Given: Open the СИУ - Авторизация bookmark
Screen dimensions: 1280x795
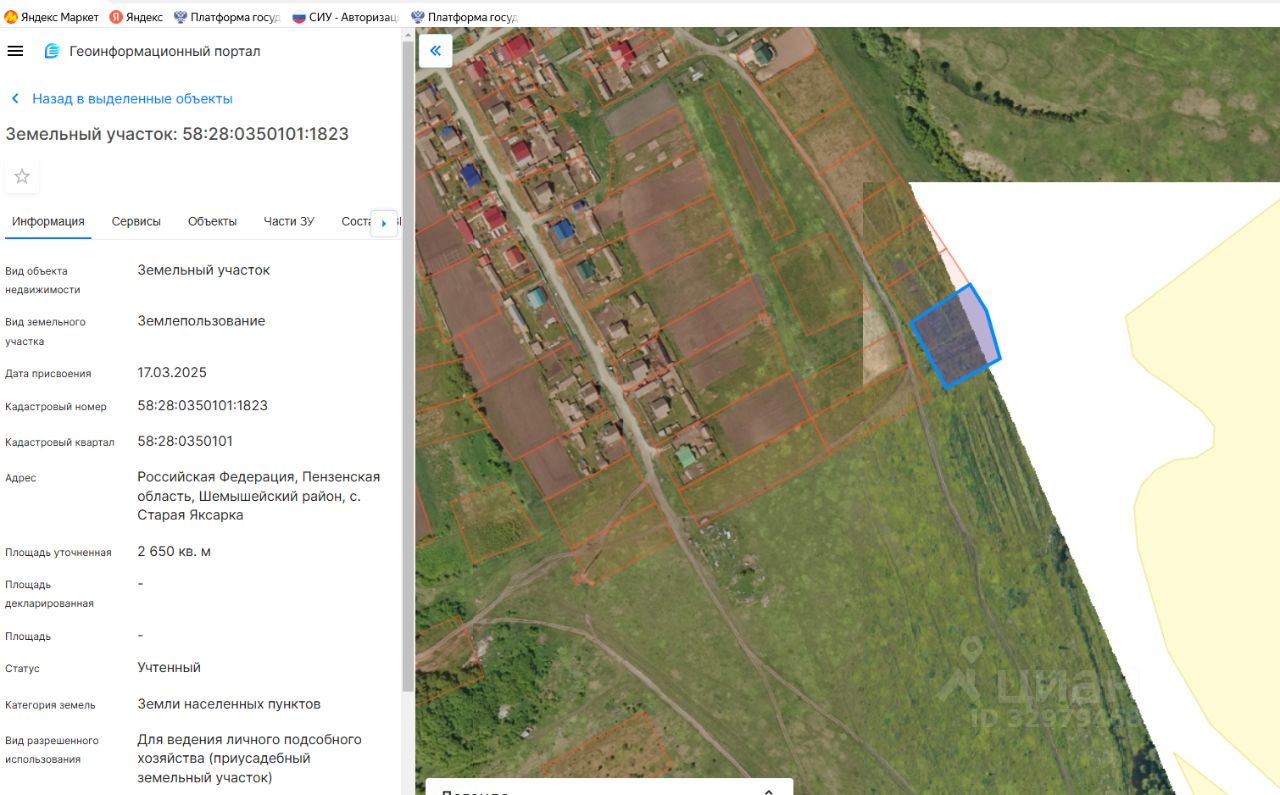Looking at the screenshot, I should [346, 17].
